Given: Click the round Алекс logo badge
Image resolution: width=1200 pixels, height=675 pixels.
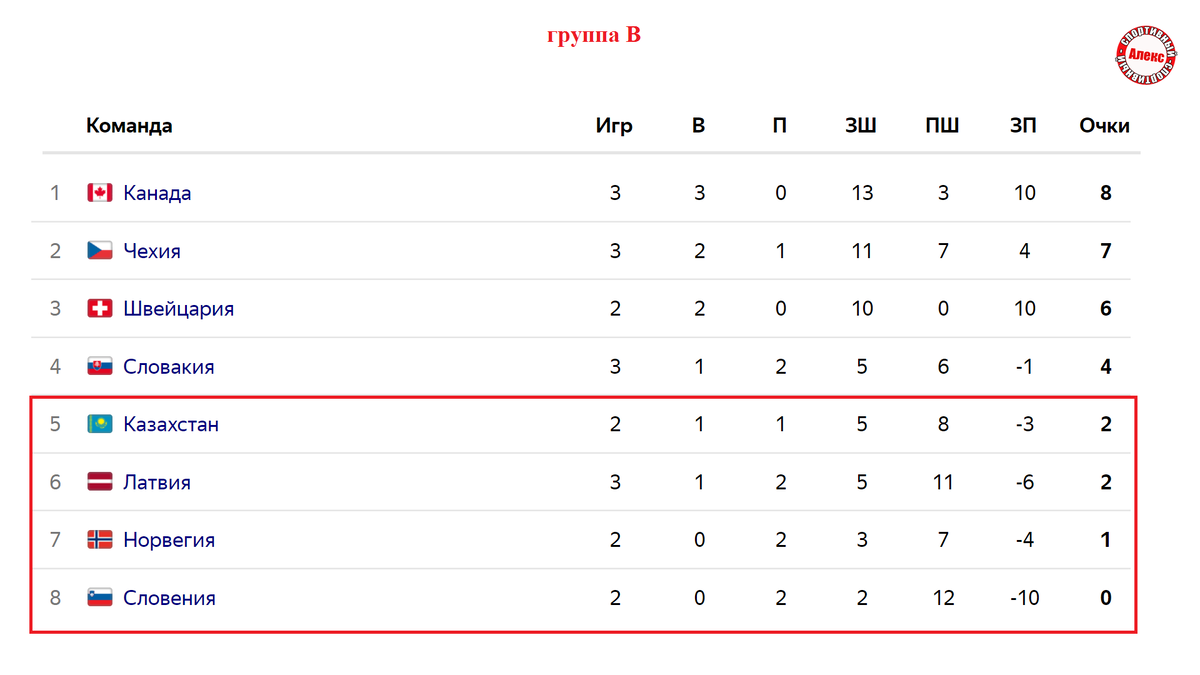Looking at the screenshot, I should click(1145, 54).
